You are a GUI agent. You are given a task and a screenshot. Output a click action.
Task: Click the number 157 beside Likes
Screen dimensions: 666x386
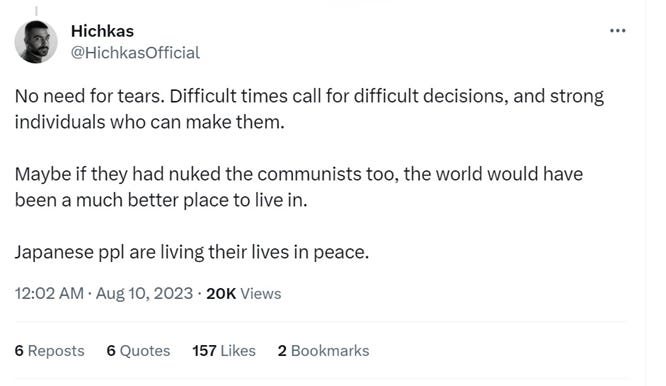tap(204, 351)
